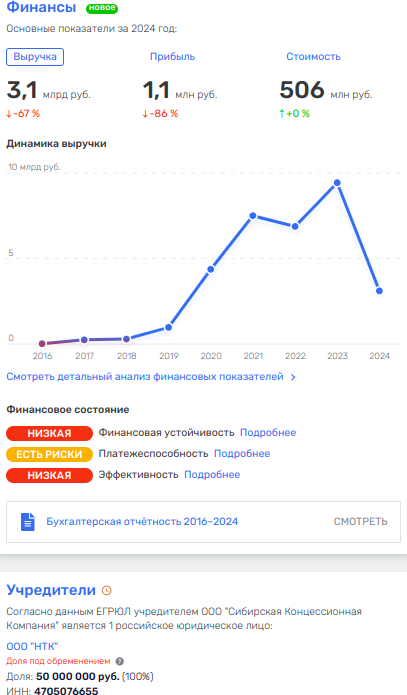Switch to the Прибыль tab

[x=172, y=57]
